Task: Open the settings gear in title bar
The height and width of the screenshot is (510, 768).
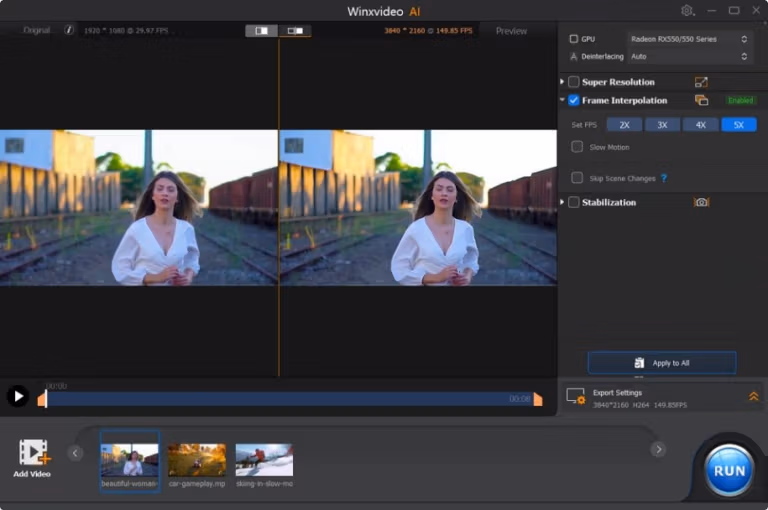Action: (688, 10)
